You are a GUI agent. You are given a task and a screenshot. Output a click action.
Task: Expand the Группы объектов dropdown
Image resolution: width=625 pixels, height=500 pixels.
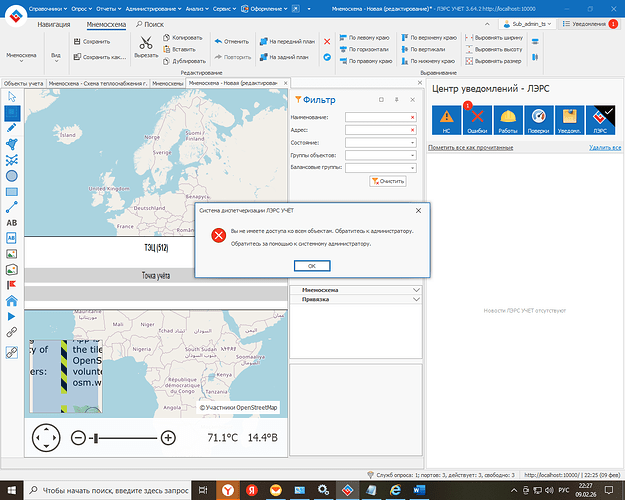(412, 156)
